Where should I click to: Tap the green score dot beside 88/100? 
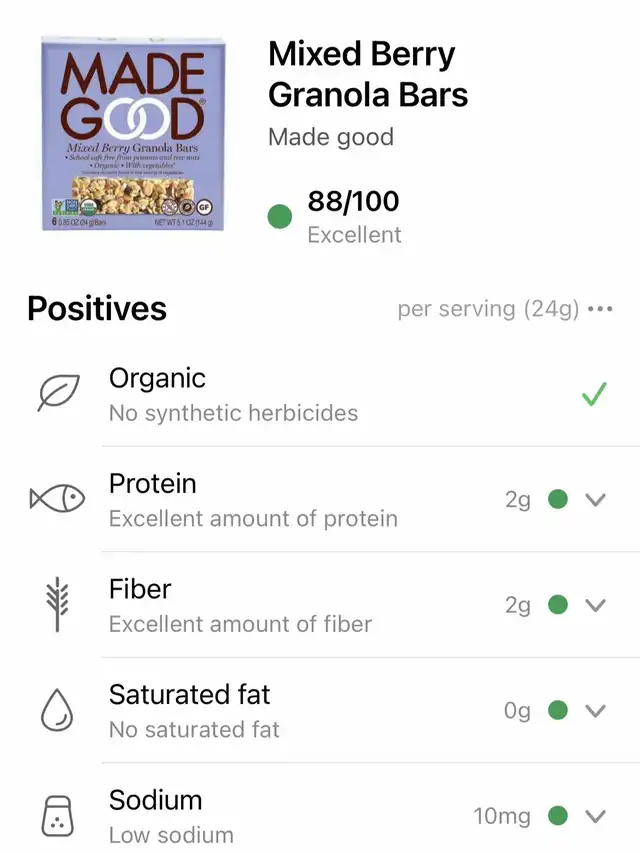pyautogui.click(x=280, y=217)
